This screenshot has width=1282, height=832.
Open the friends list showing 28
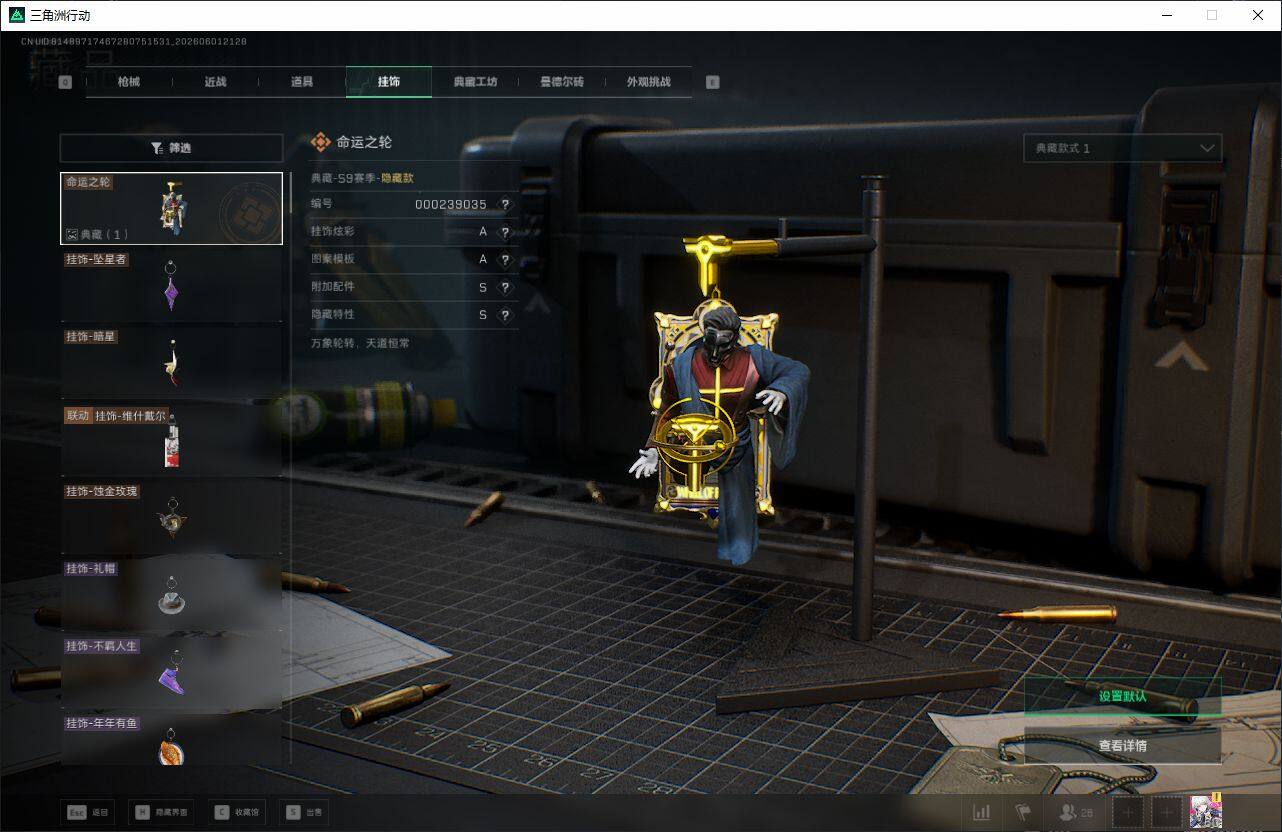click(1076, 813)
